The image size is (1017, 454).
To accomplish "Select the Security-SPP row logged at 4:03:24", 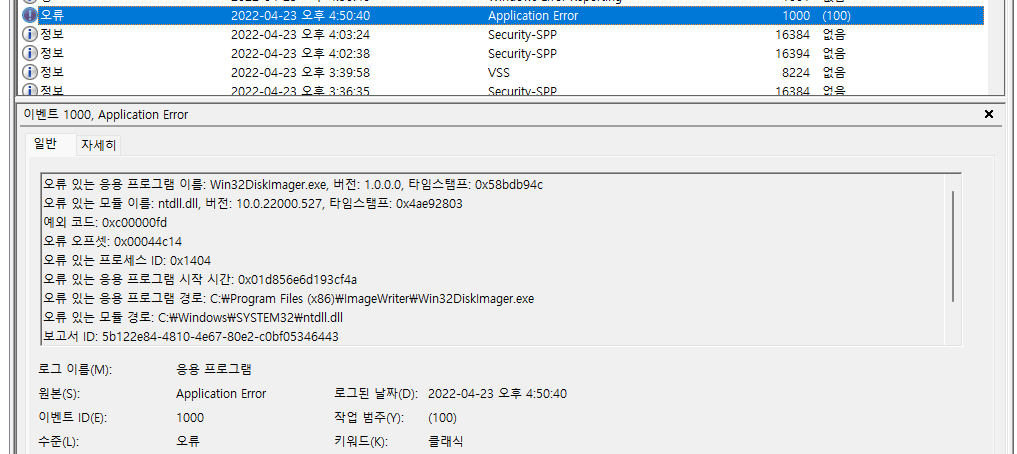I will tap(503, 34).
